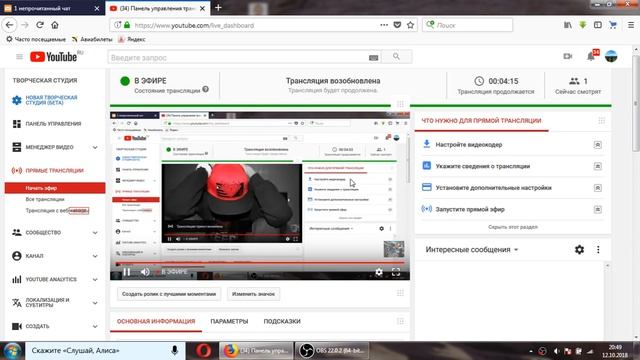Open Firefox hamburger menu
The height and width of the screenshot is (360, 640).
pos(631,25)
